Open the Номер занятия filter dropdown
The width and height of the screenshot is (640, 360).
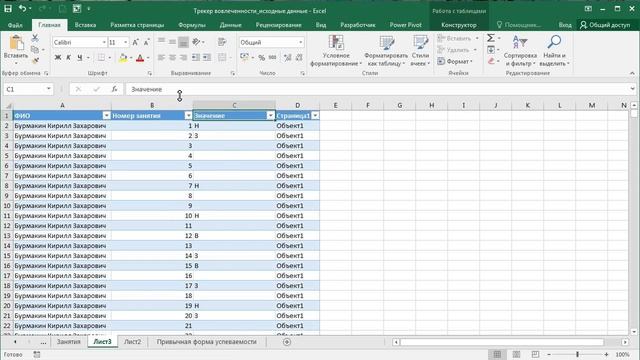coord(188,116)
